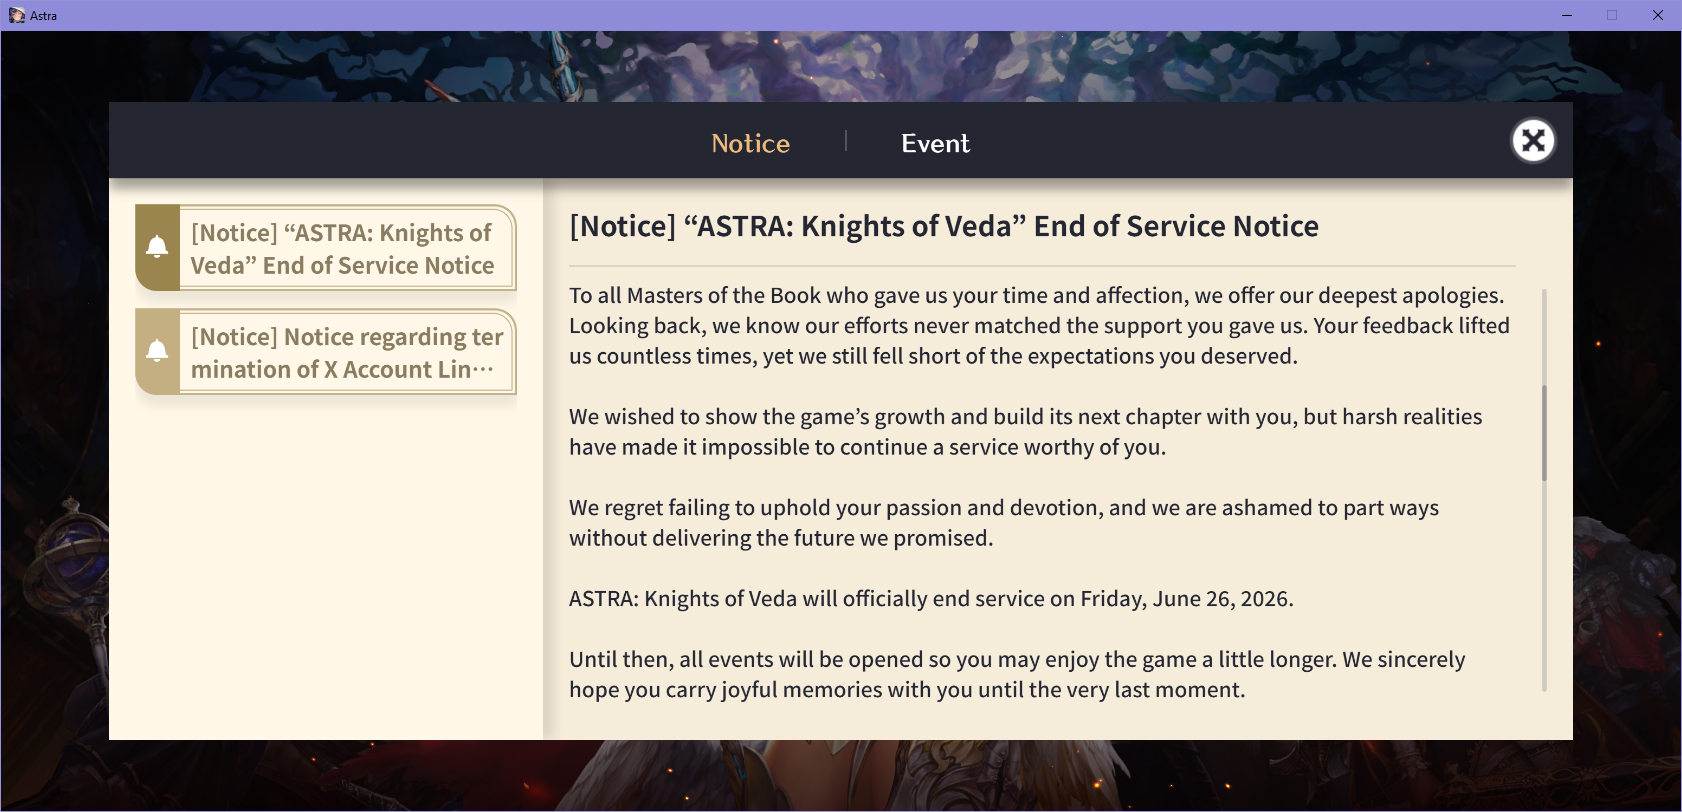
Task: Click the paragraph starting "We wished to show"
Action: (x=1025, y=432)
